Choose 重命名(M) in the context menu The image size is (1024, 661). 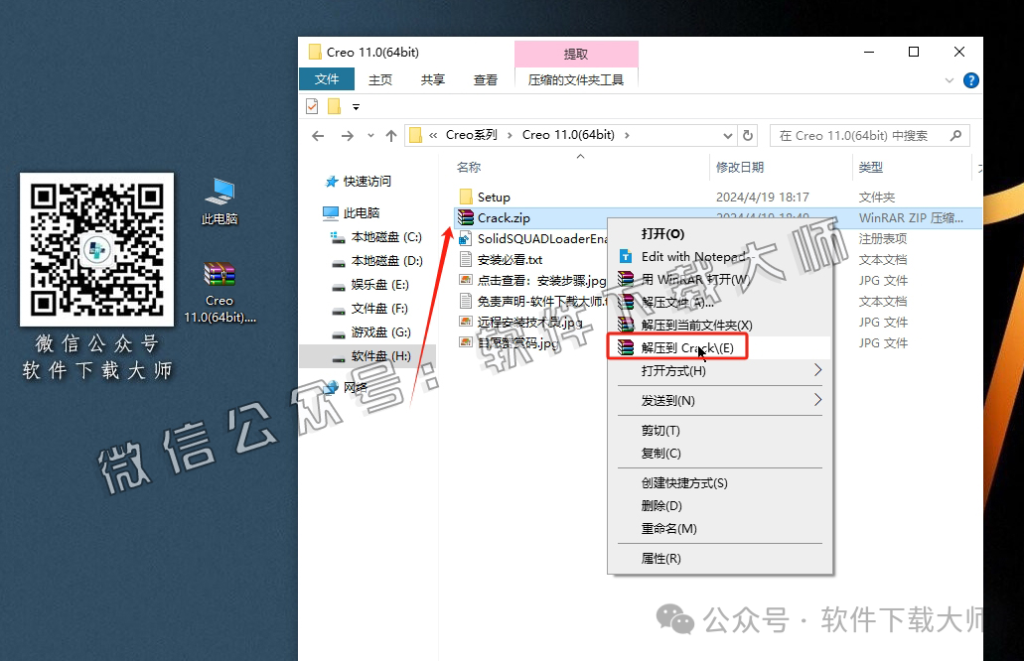720,528
